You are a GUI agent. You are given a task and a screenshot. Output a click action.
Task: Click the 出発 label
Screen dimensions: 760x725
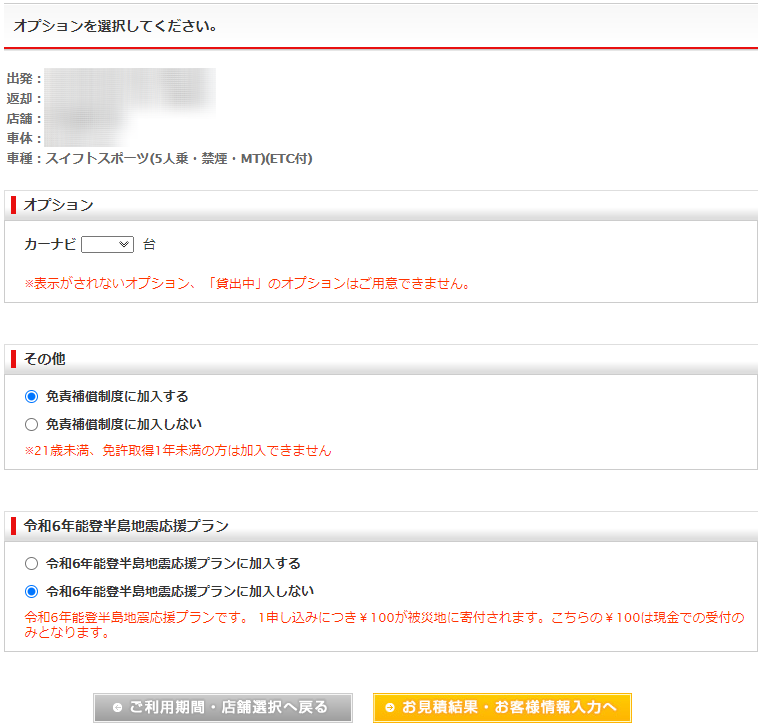point(24,78)
